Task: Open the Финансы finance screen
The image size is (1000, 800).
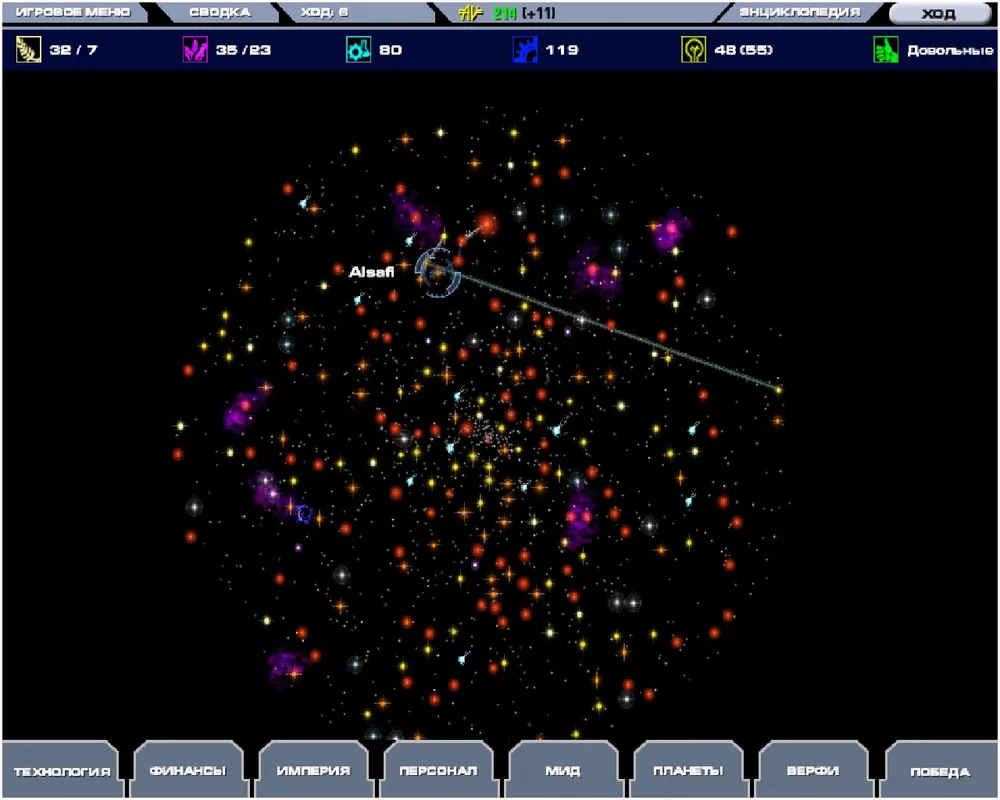Action: coord(187,771)
